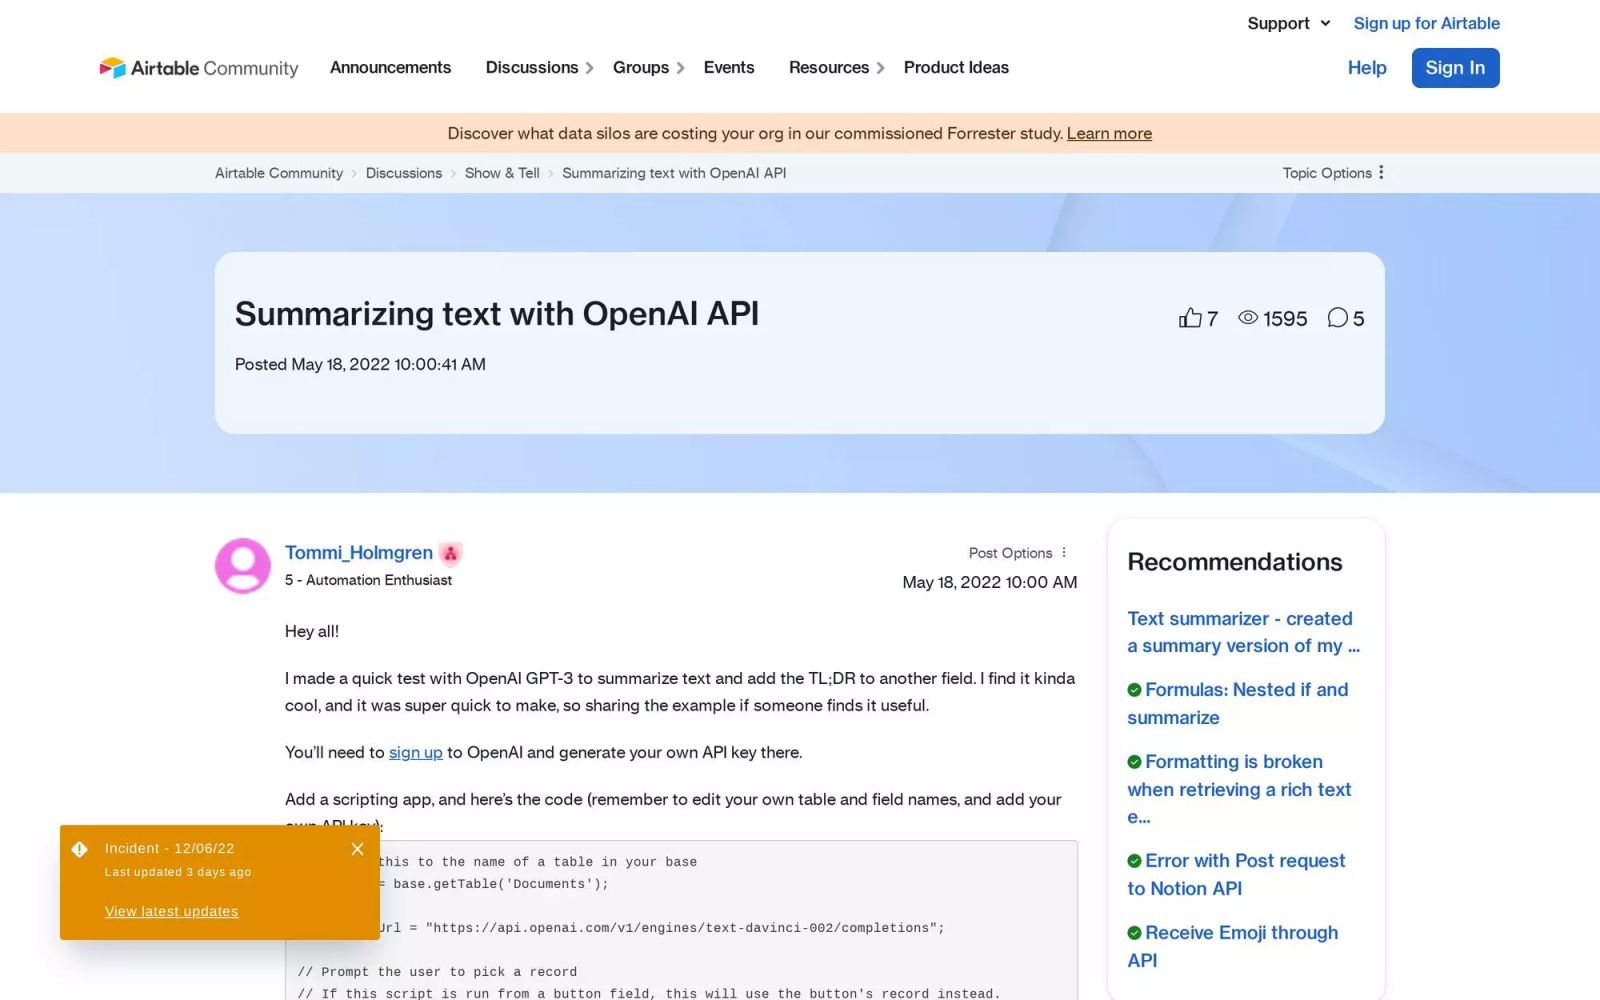
Task: Click the topic title Summarizing text with OpenAI API
Action: [x=497, y=314]
